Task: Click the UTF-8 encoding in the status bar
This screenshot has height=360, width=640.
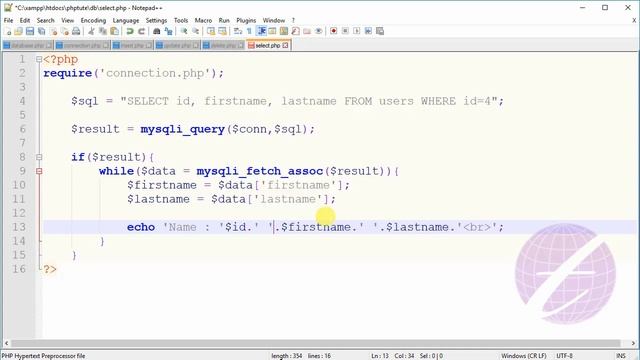Action: point(564,356)
